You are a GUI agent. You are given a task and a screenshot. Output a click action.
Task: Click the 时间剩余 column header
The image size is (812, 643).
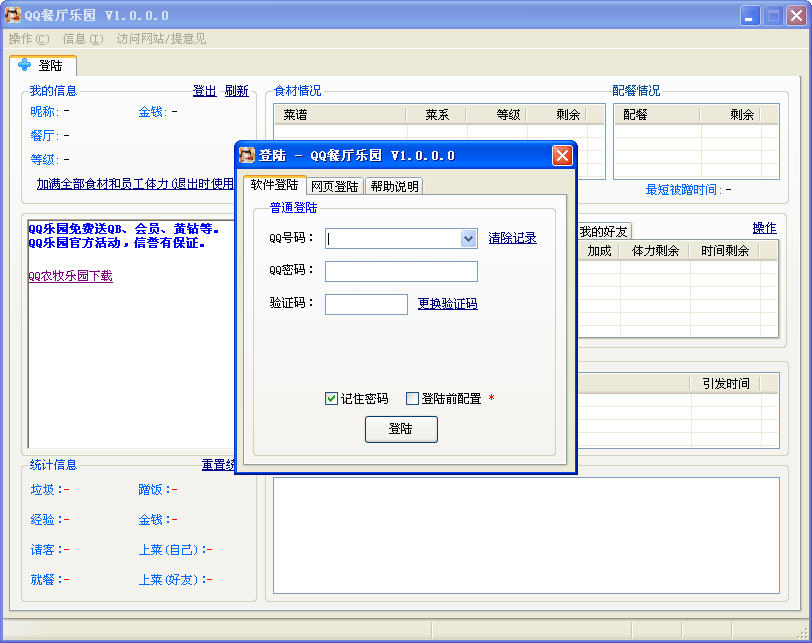(x=725, y=251)
